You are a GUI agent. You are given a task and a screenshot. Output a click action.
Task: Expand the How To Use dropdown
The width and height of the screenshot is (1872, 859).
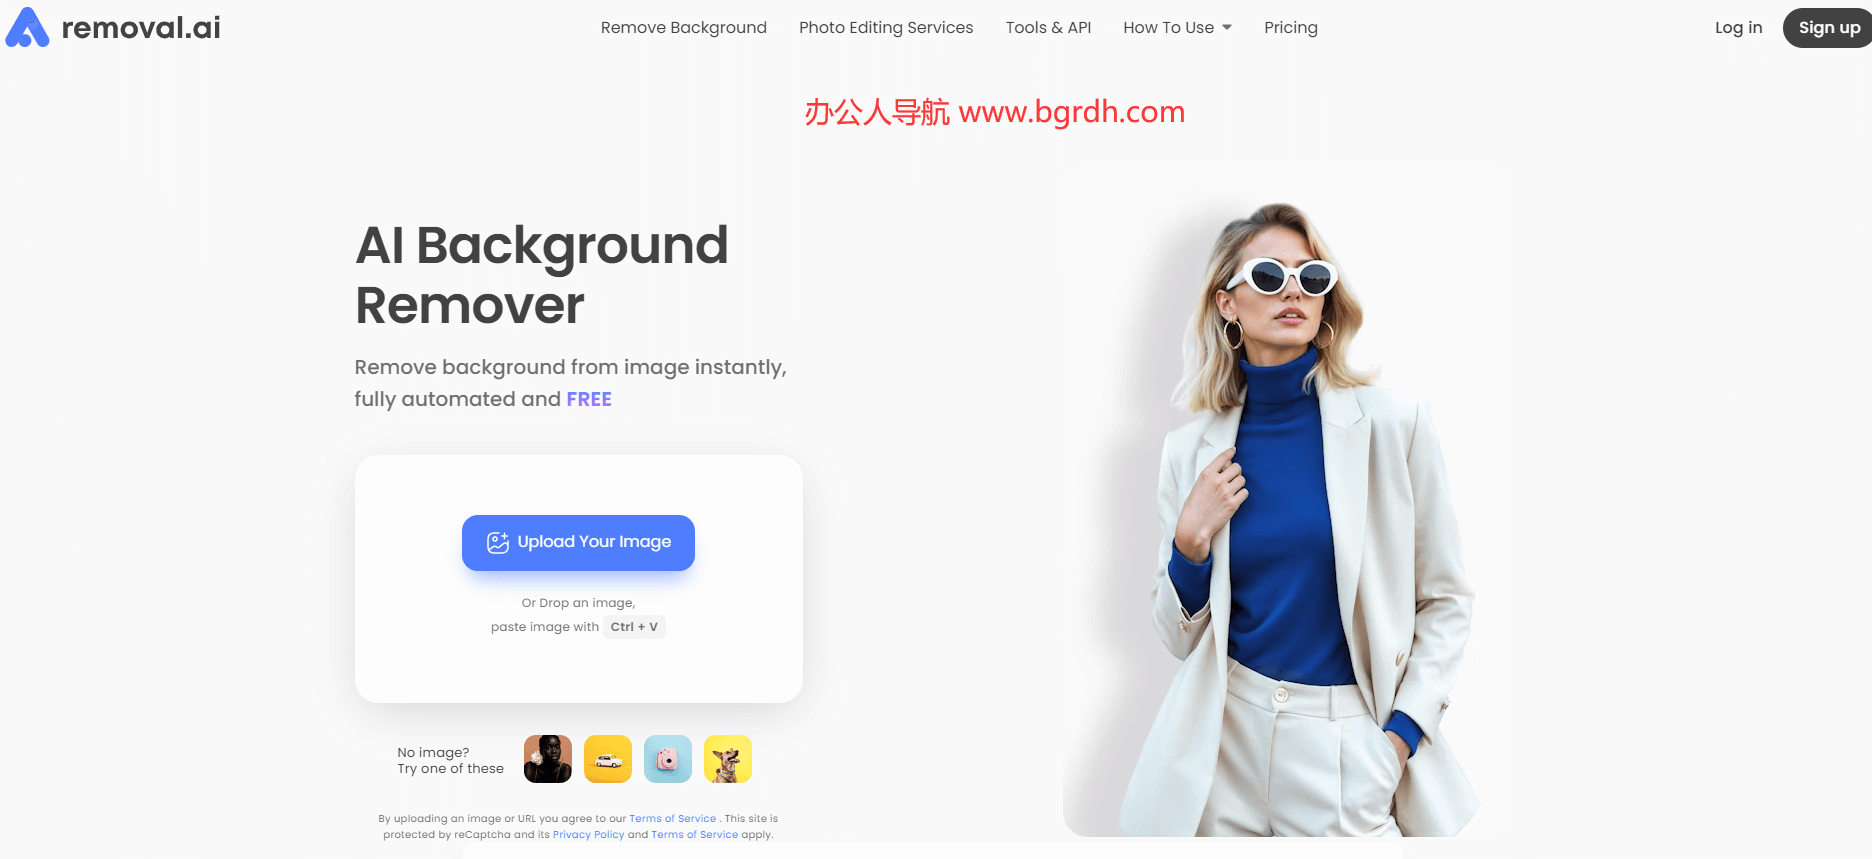pos(1176,28)
